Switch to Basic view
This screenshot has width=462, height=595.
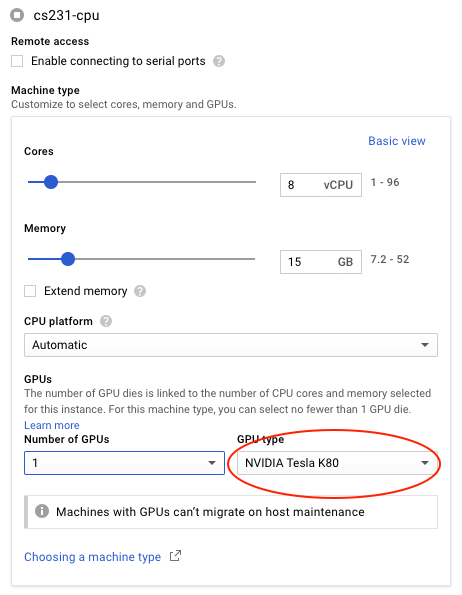point(397,141)
